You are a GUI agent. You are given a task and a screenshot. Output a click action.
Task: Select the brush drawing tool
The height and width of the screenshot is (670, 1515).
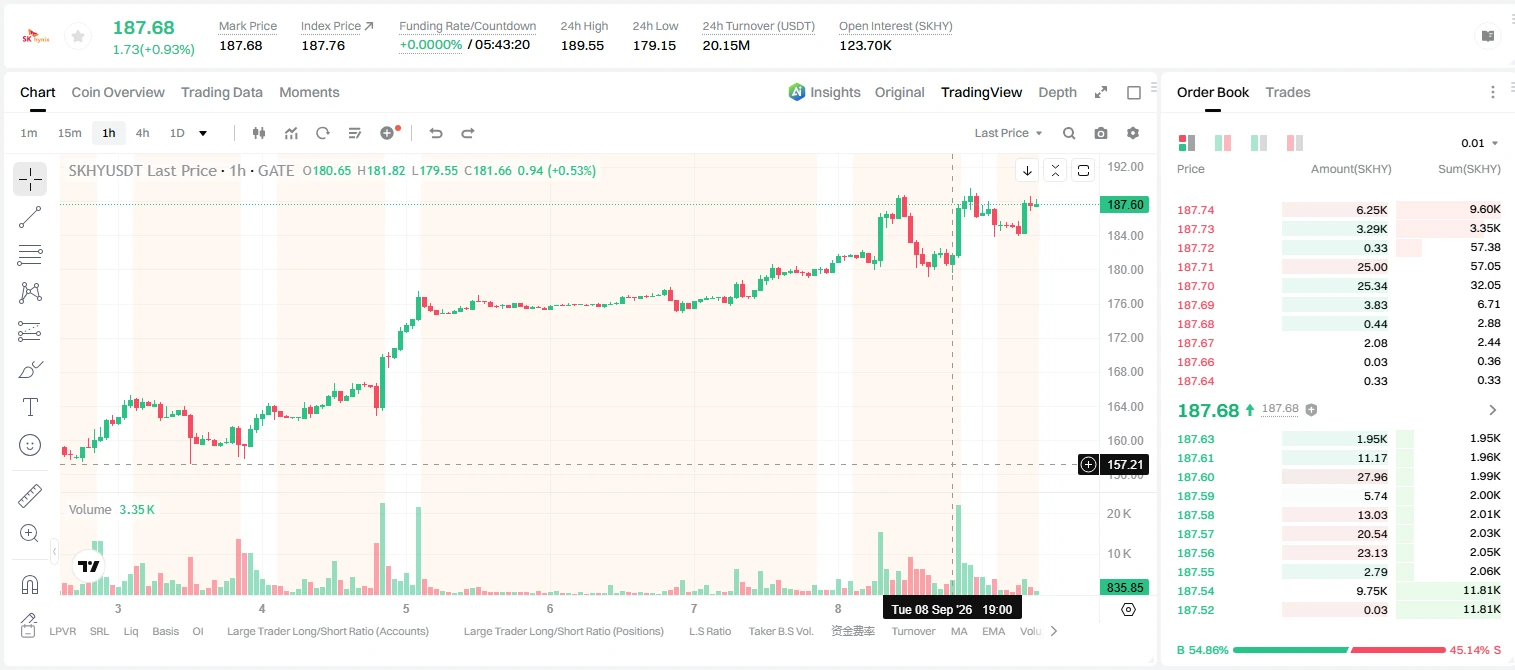tap(30, 369)
